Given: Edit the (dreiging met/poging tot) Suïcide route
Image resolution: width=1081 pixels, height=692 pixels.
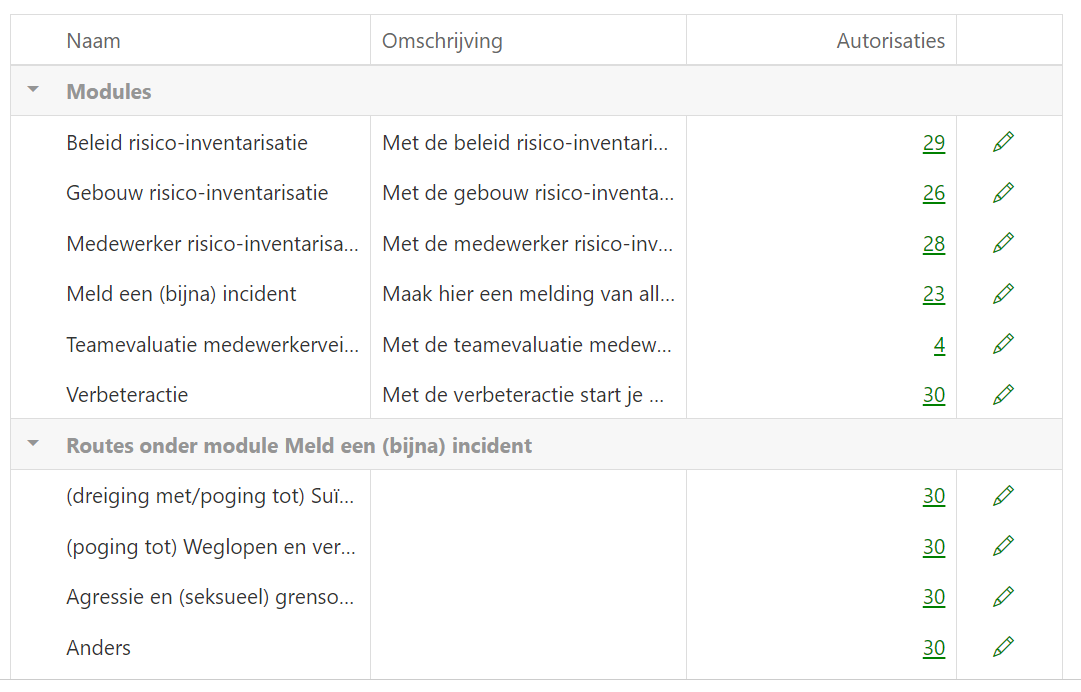Looking at the screenshot, I should point(1003,495).
